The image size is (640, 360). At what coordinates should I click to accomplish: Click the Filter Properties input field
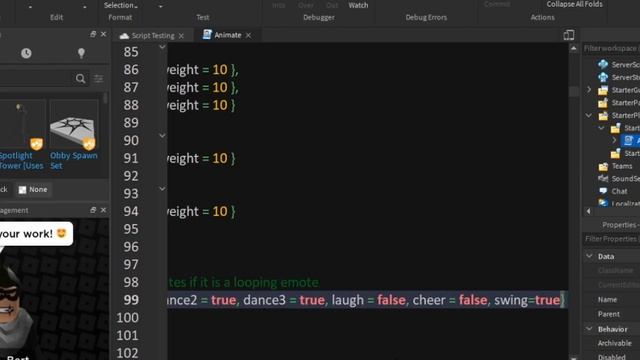coord(611,239)
